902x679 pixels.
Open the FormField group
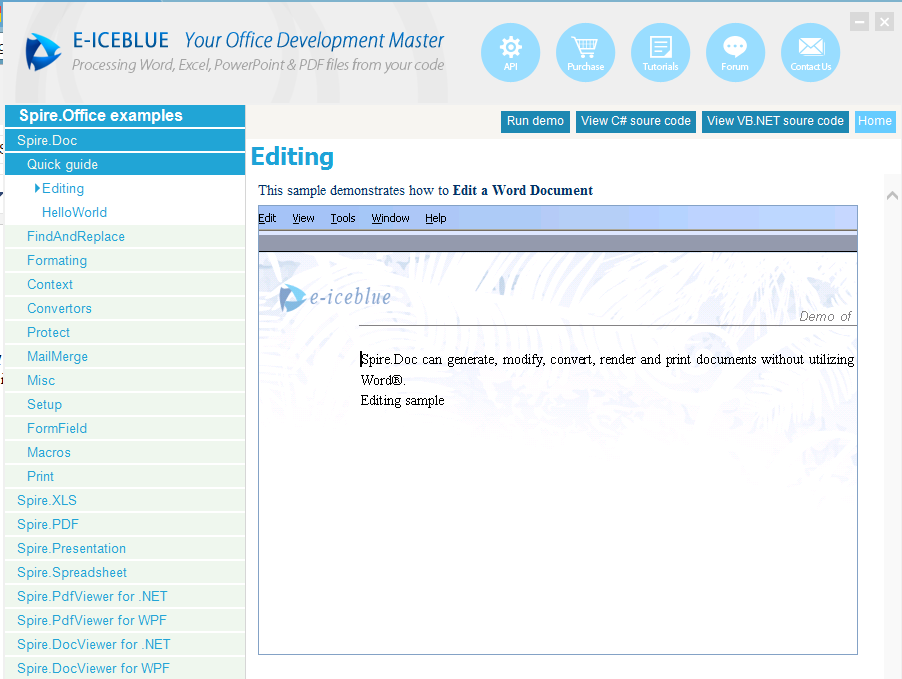(x=125, y=429)
